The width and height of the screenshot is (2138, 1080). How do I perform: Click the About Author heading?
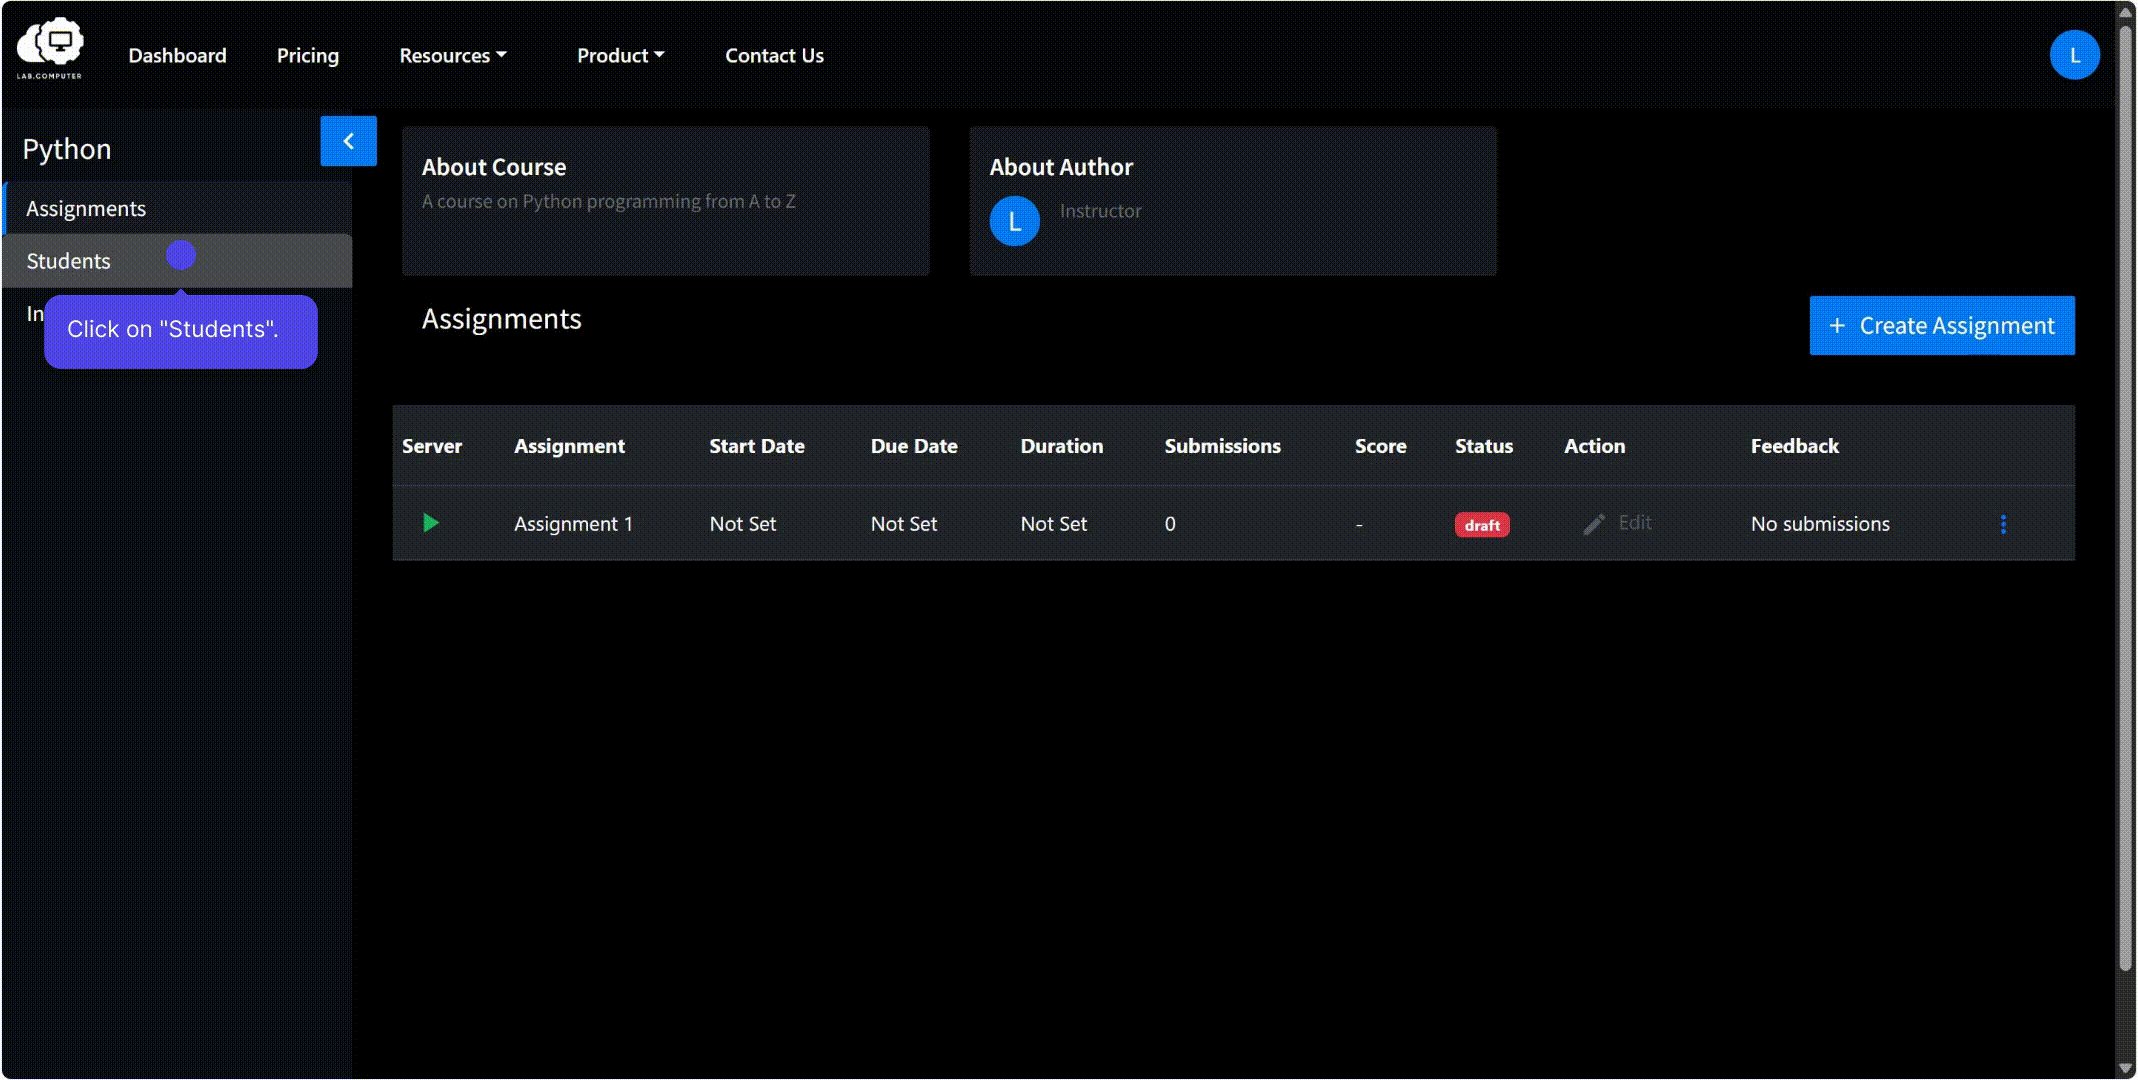click(x=1061, y=167)
